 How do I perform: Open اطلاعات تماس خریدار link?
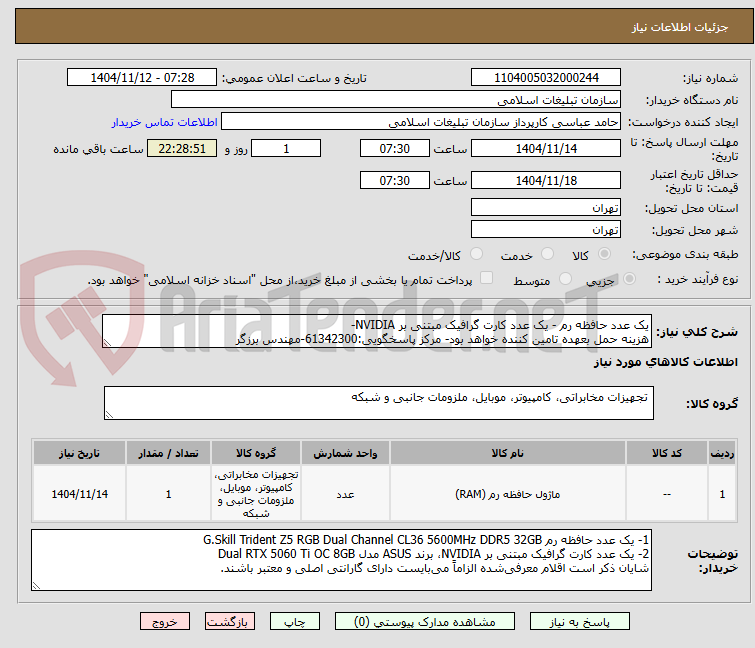[x=165, y=122]
